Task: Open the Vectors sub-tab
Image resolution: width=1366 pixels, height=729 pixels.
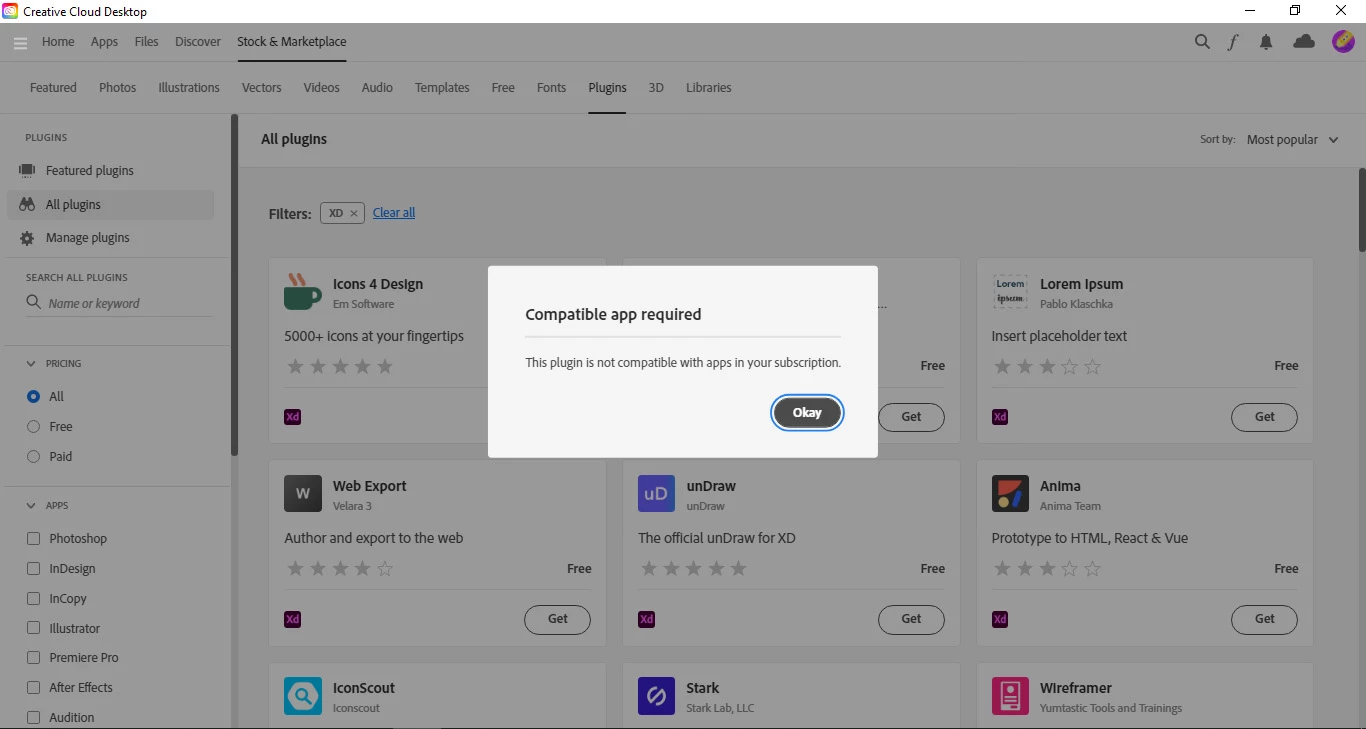Action: click(x=262, y=88)
